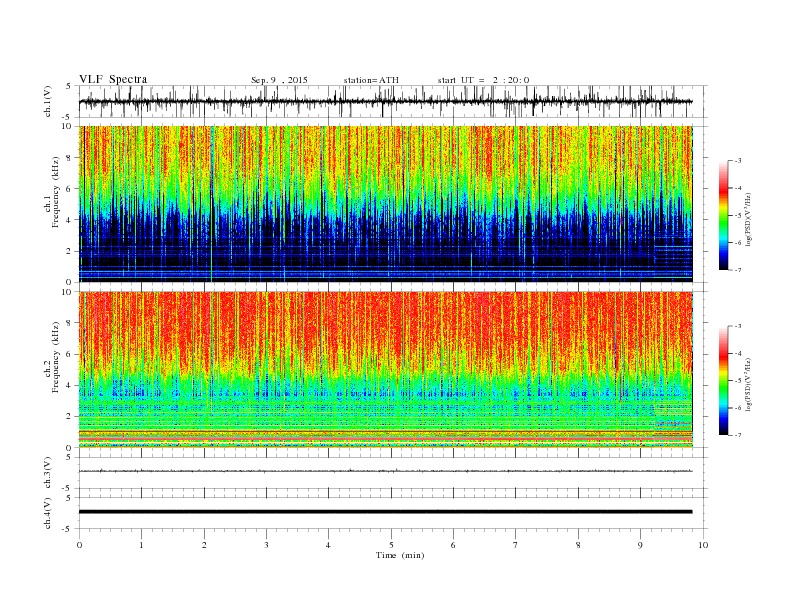
Task: Click the ch.1 "Frequency (kHz)" axis label
Action: click(56, 192)
